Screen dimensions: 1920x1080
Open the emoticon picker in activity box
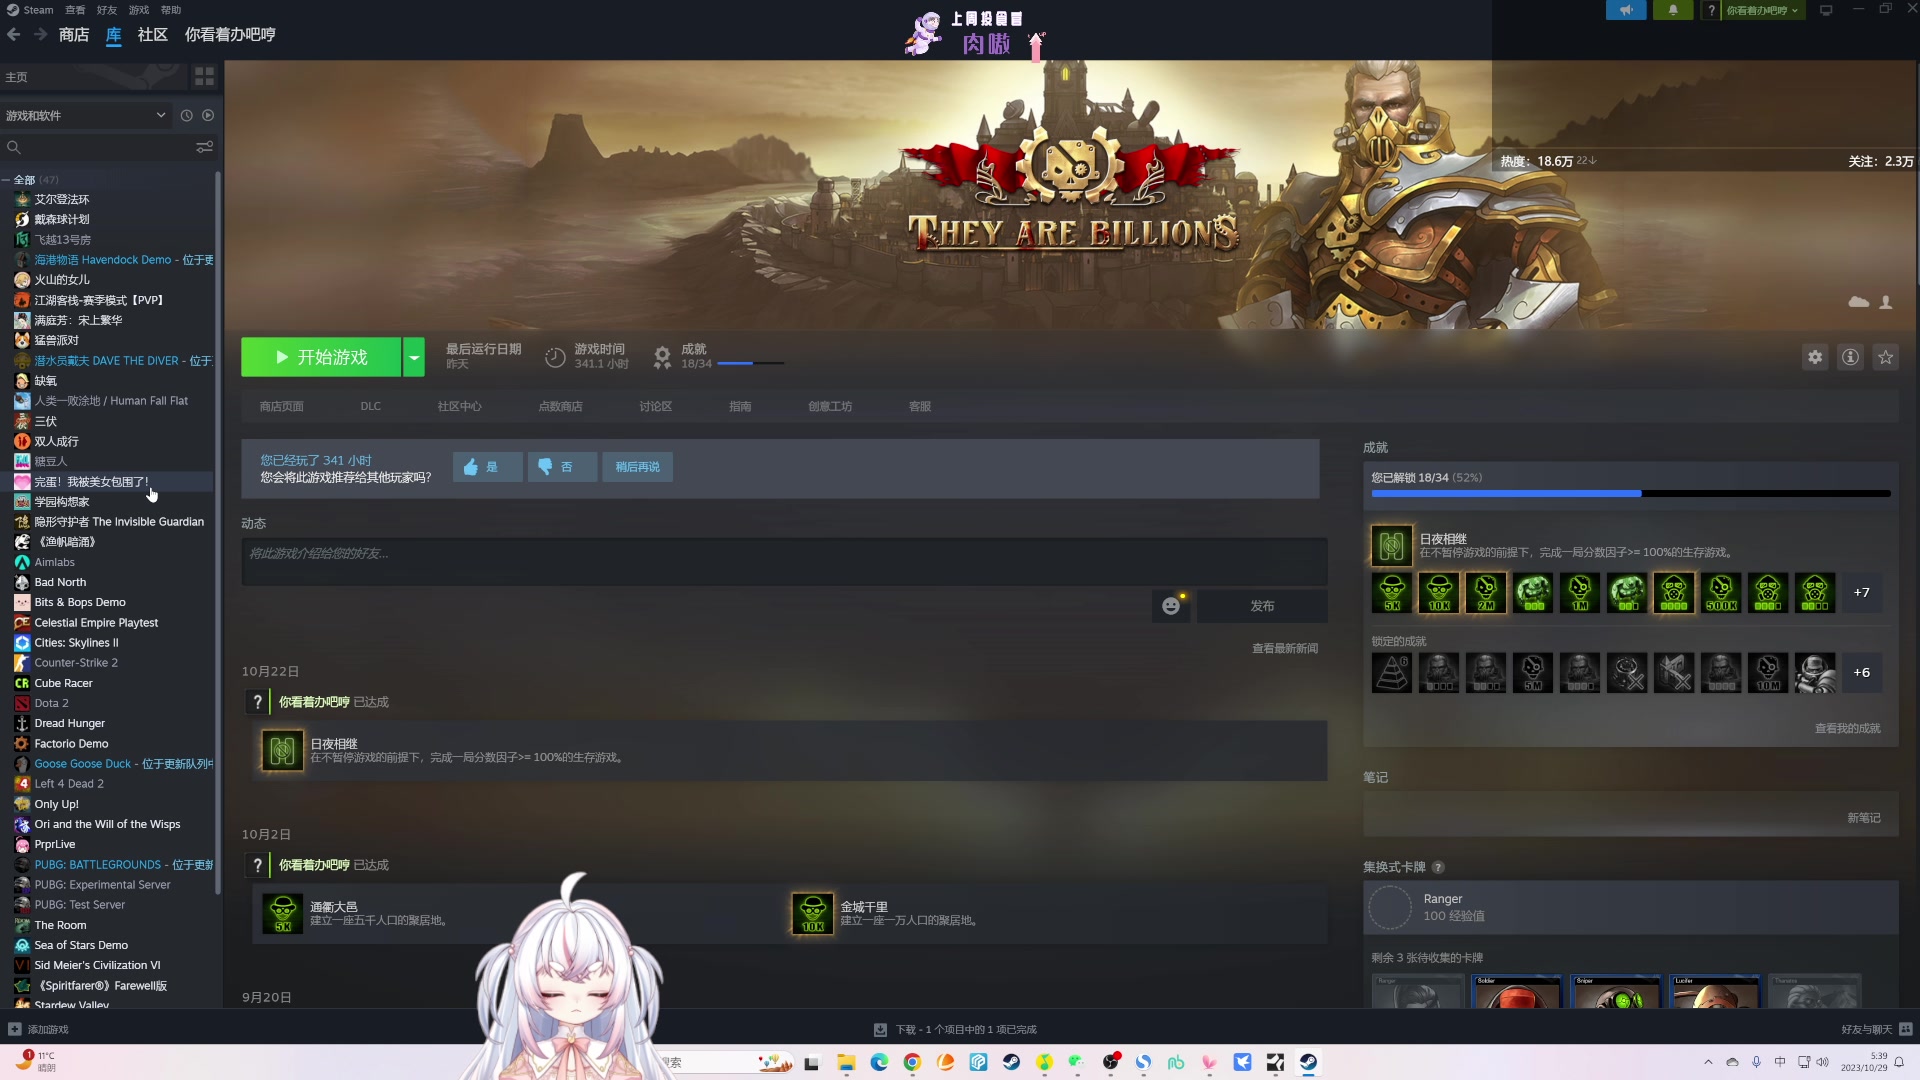[x=1171, y=606]
